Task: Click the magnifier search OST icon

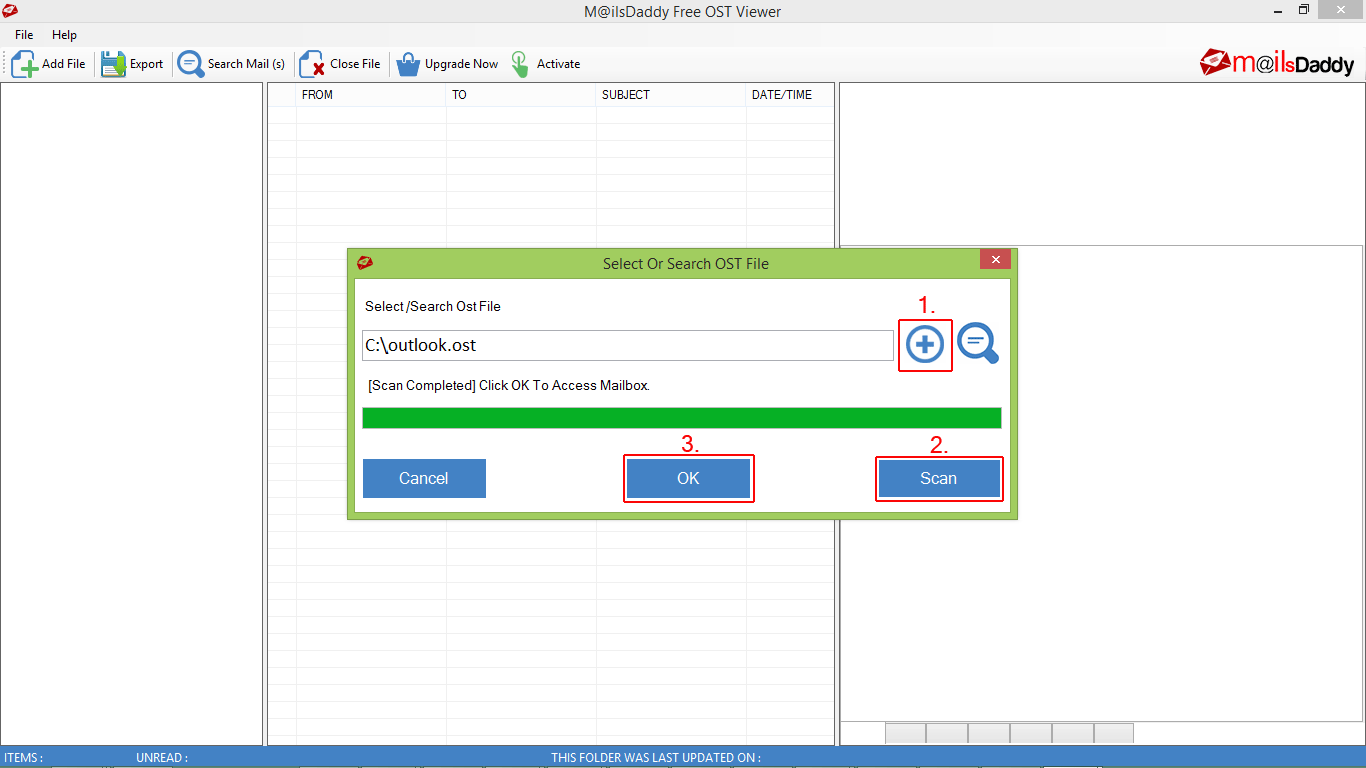Action: [x=978, y=344]
